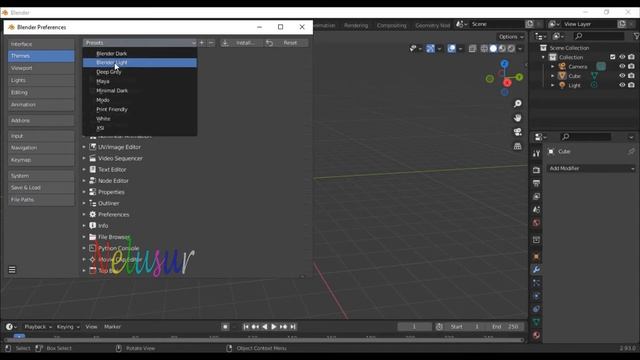
Task: Open the timeline Playback menu
Action: click(x=38, y=327)
